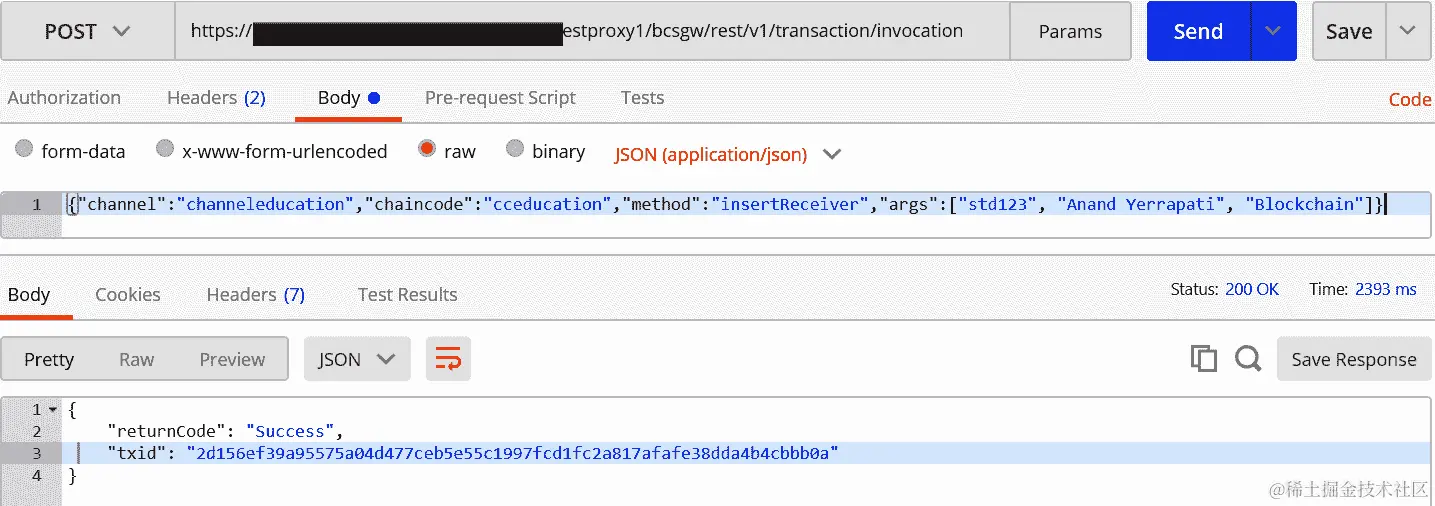Image resolution: width=1435 pixels, height=506 pixels.
Task: Send the request
Action: (x=1198, y=31)
